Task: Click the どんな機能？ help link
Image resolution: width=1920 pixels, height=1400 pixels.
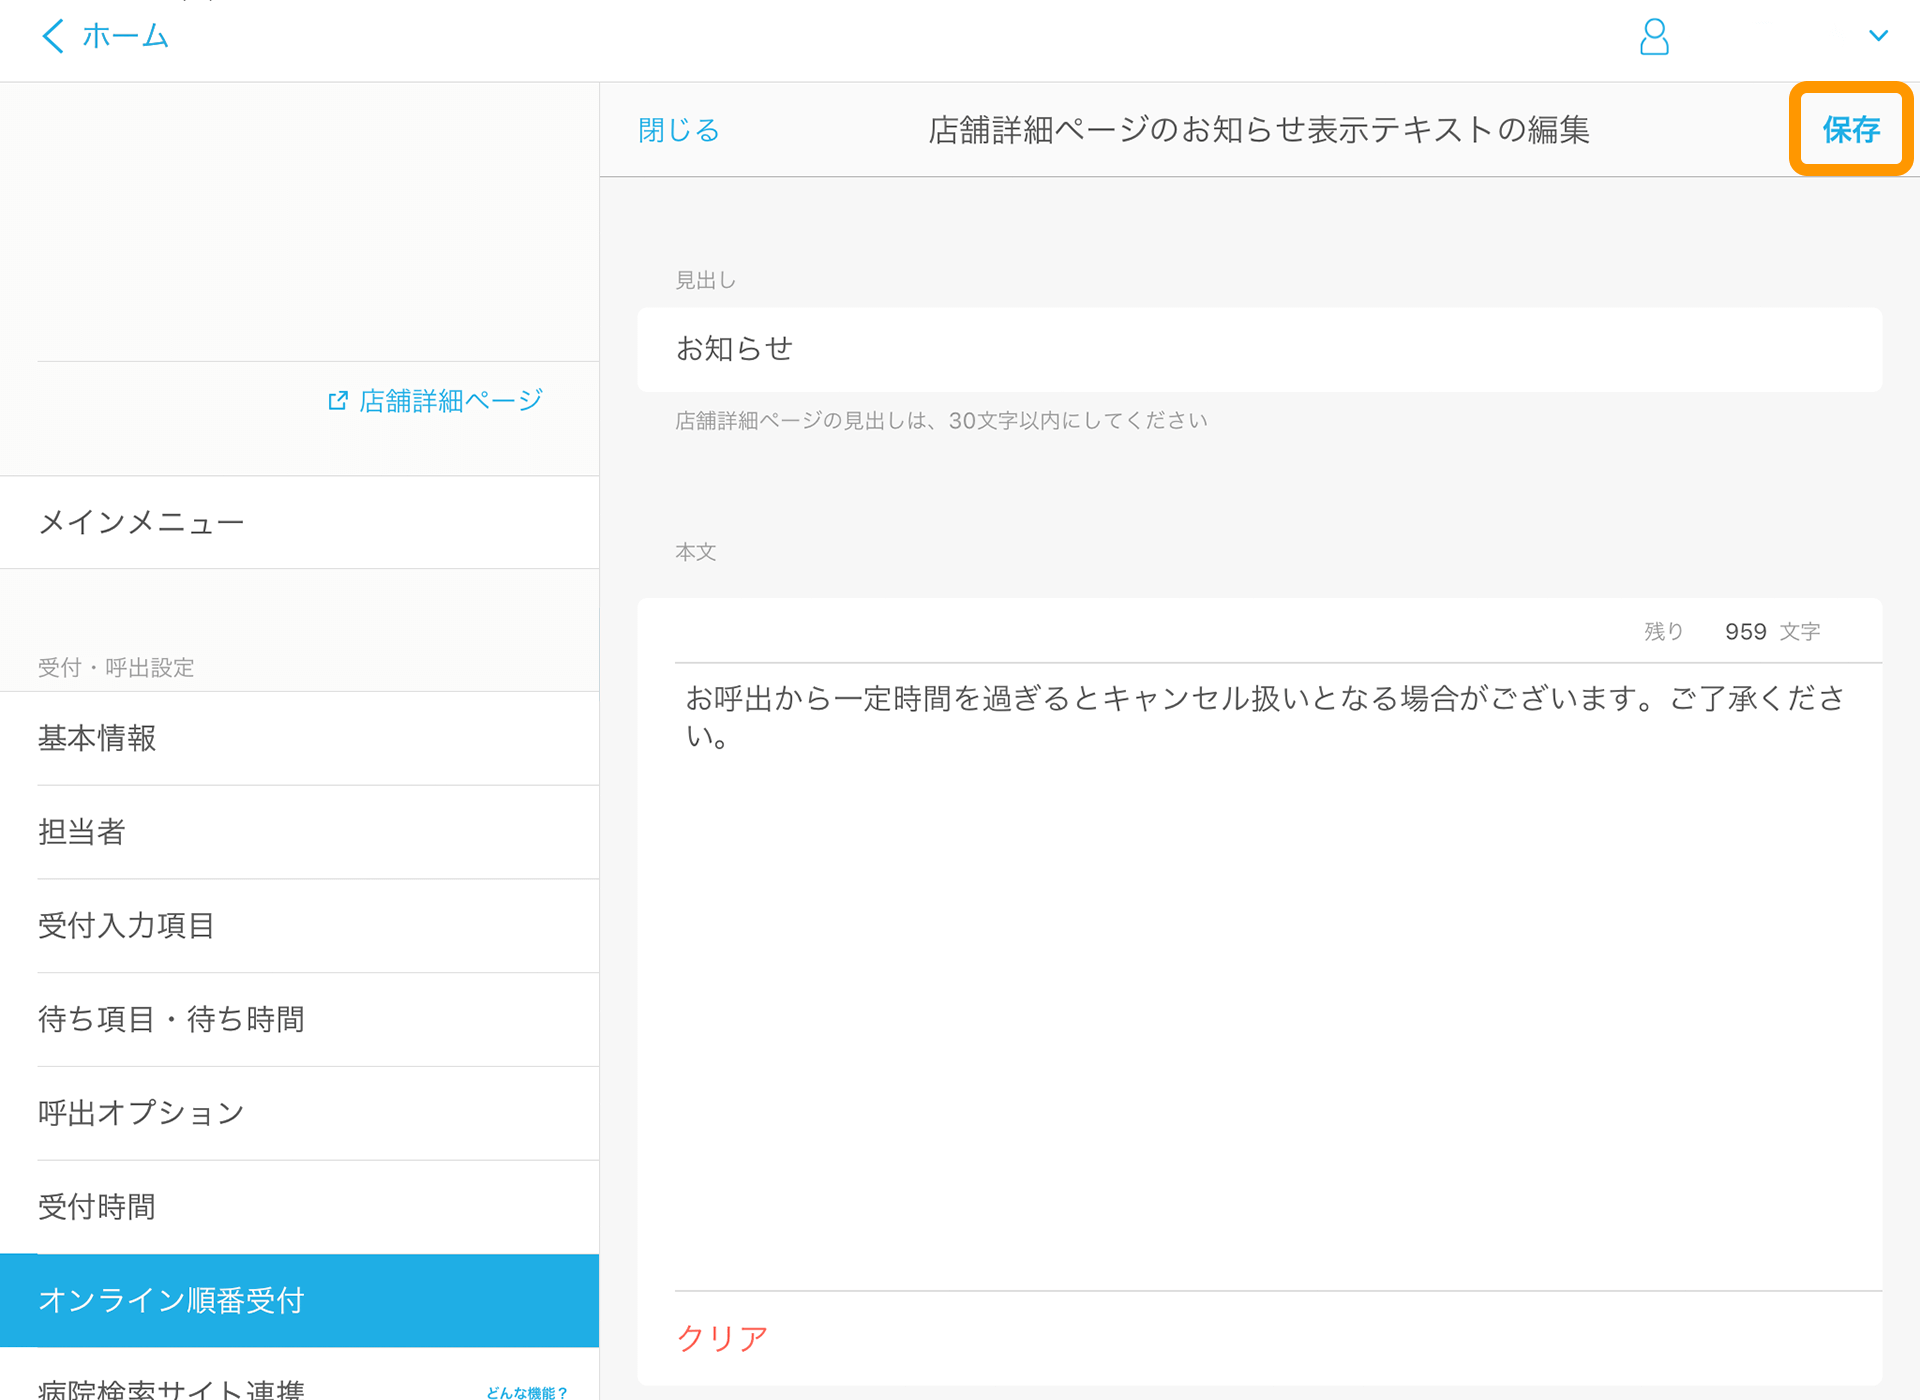Action: pyautogui.click(x=526, y=1392)
